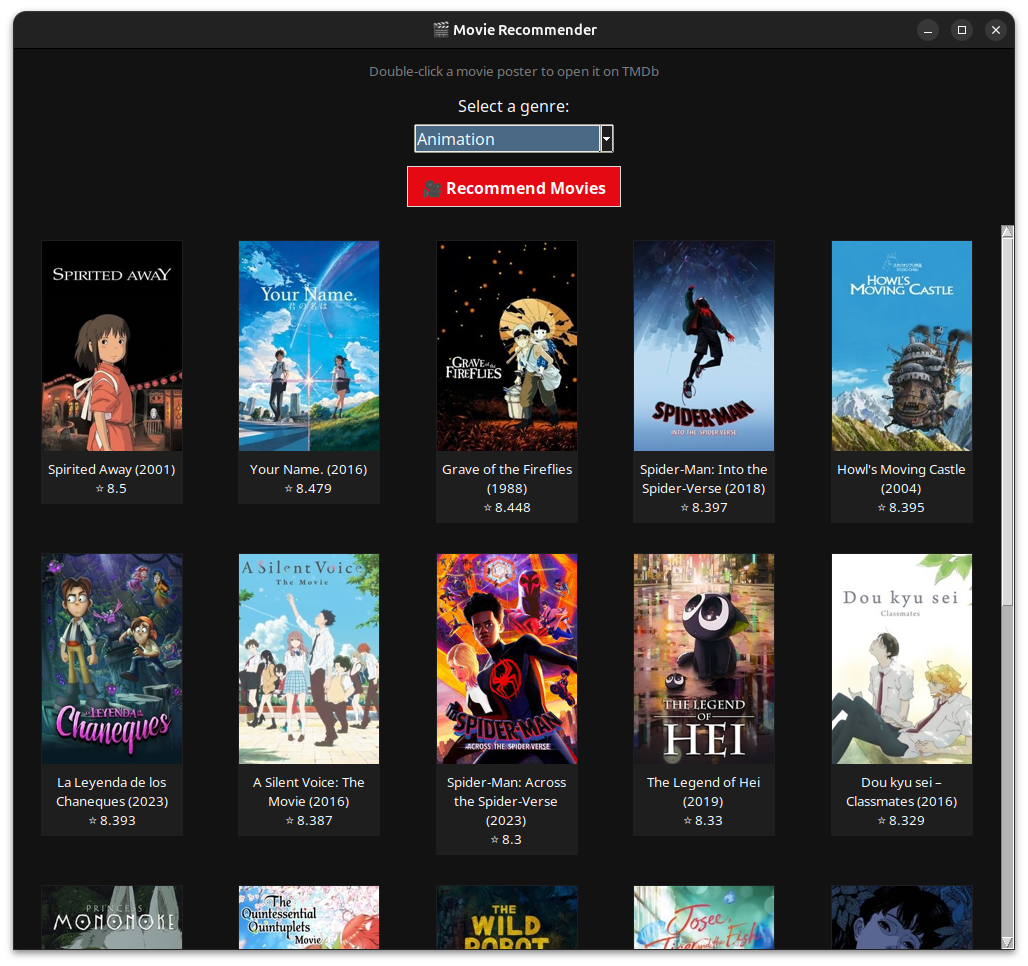This screenshot has height=966, width=1028.
Task: Maximize the Movie Recommender window
Action: [x=962, y=30]
